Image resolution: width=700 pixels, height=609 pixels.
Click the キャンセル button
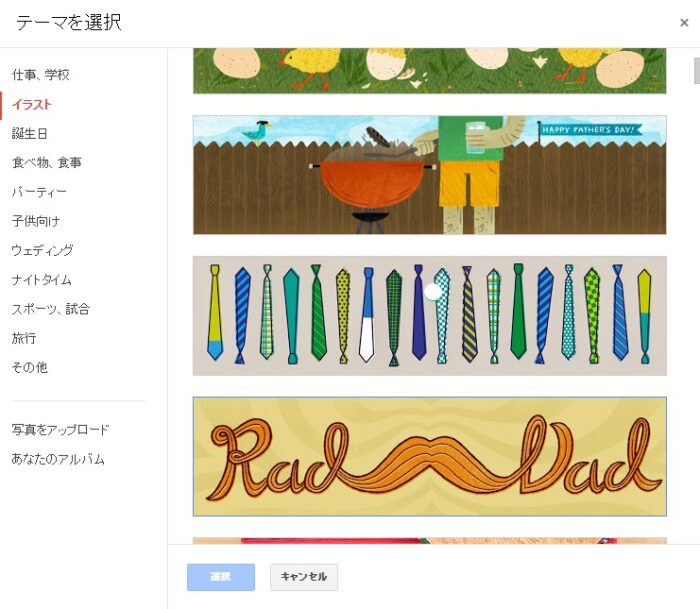304,577
